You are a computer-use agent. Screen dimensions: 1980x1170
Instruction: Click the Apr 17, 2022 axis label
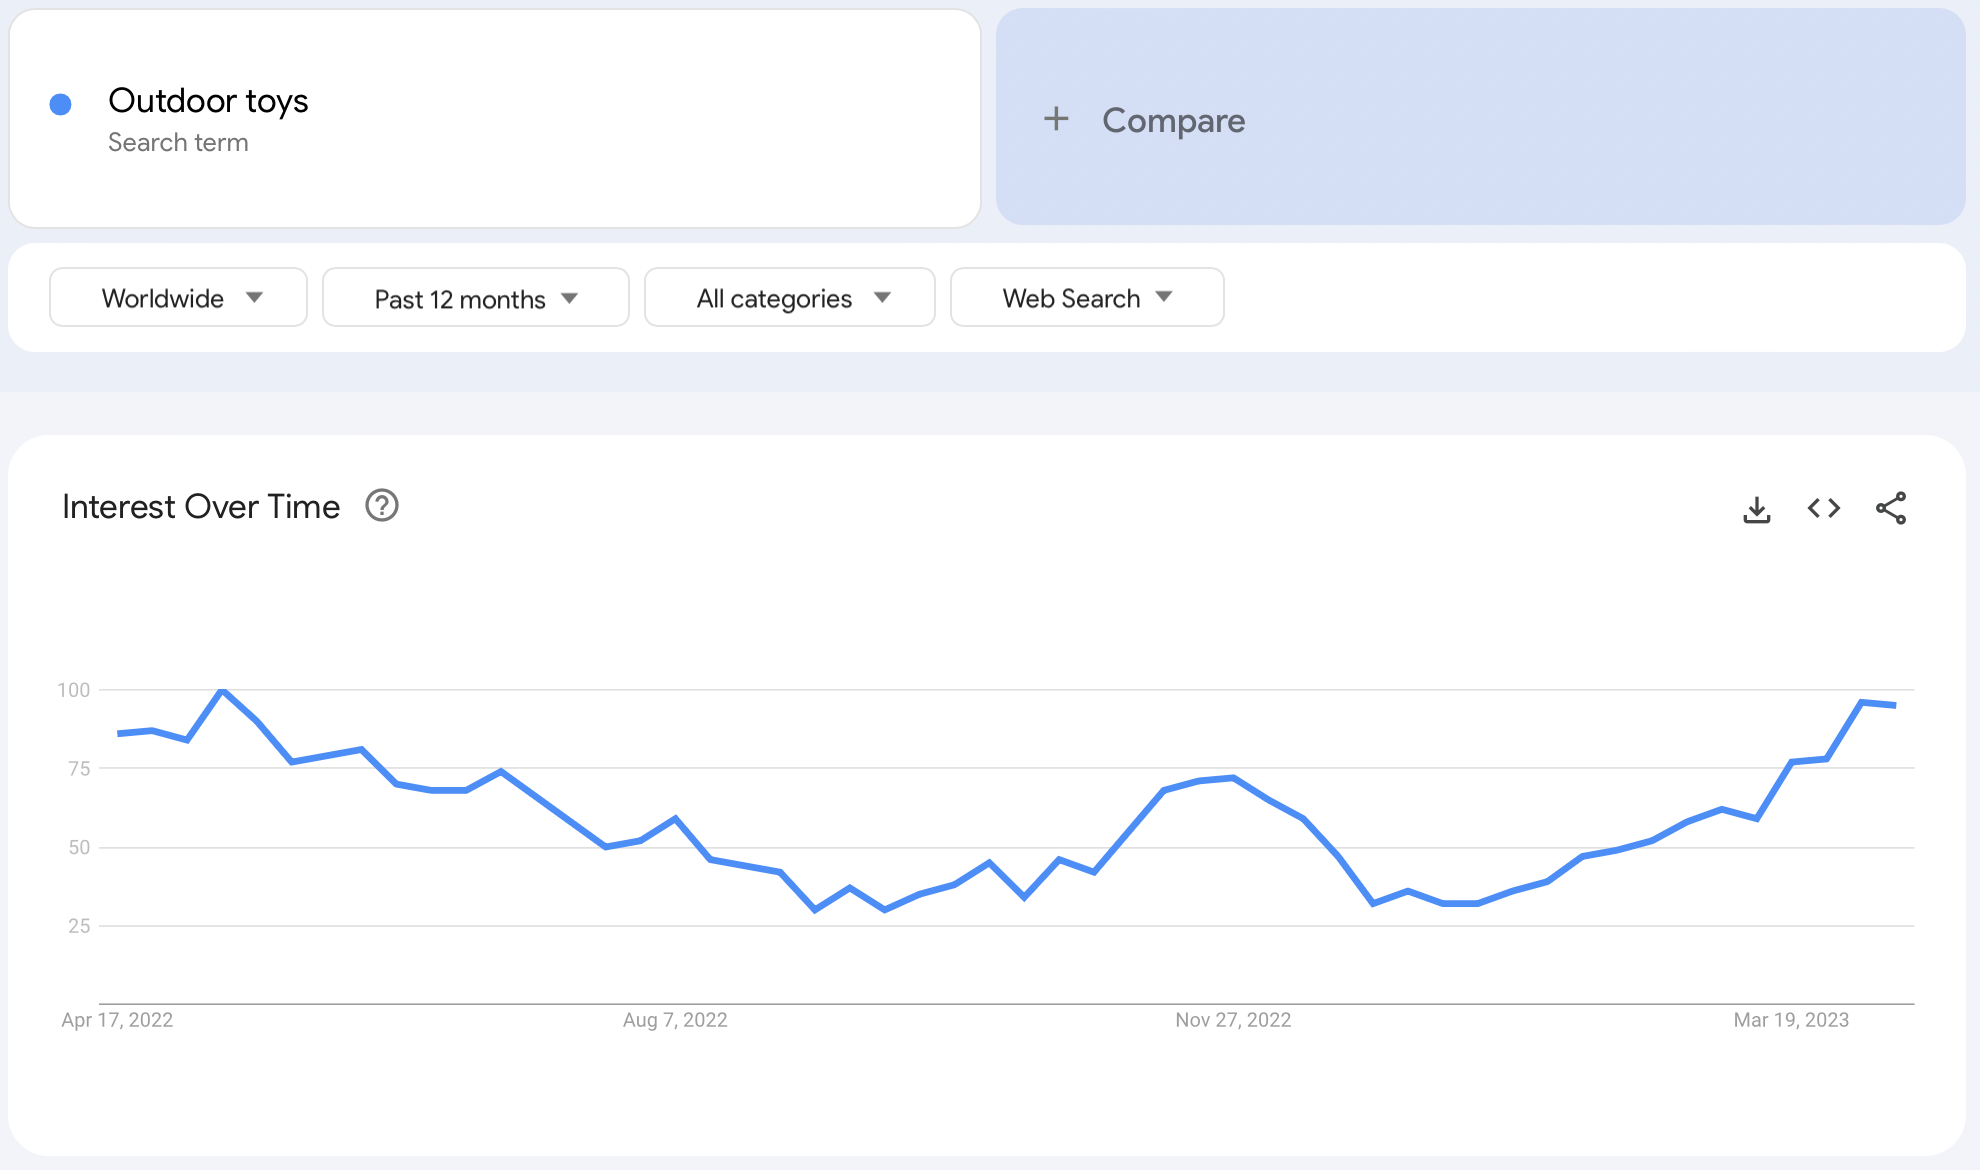(117, 1020)
